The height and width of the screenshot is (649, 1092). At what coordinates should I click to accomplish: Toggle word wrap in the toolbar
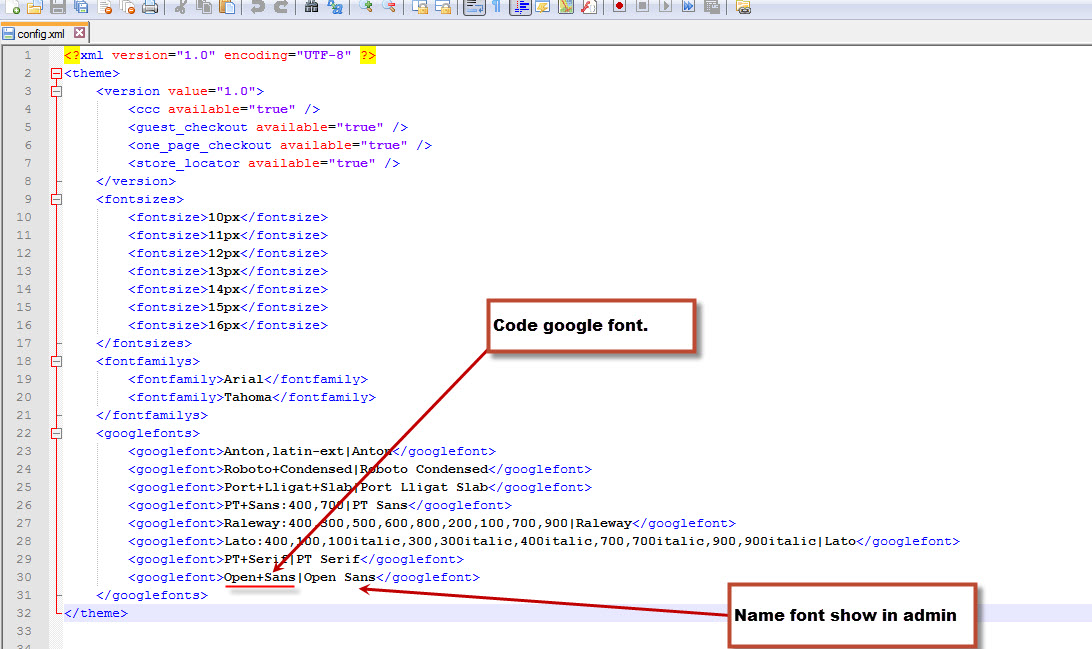pyautogui.click(x=474, y=7)
